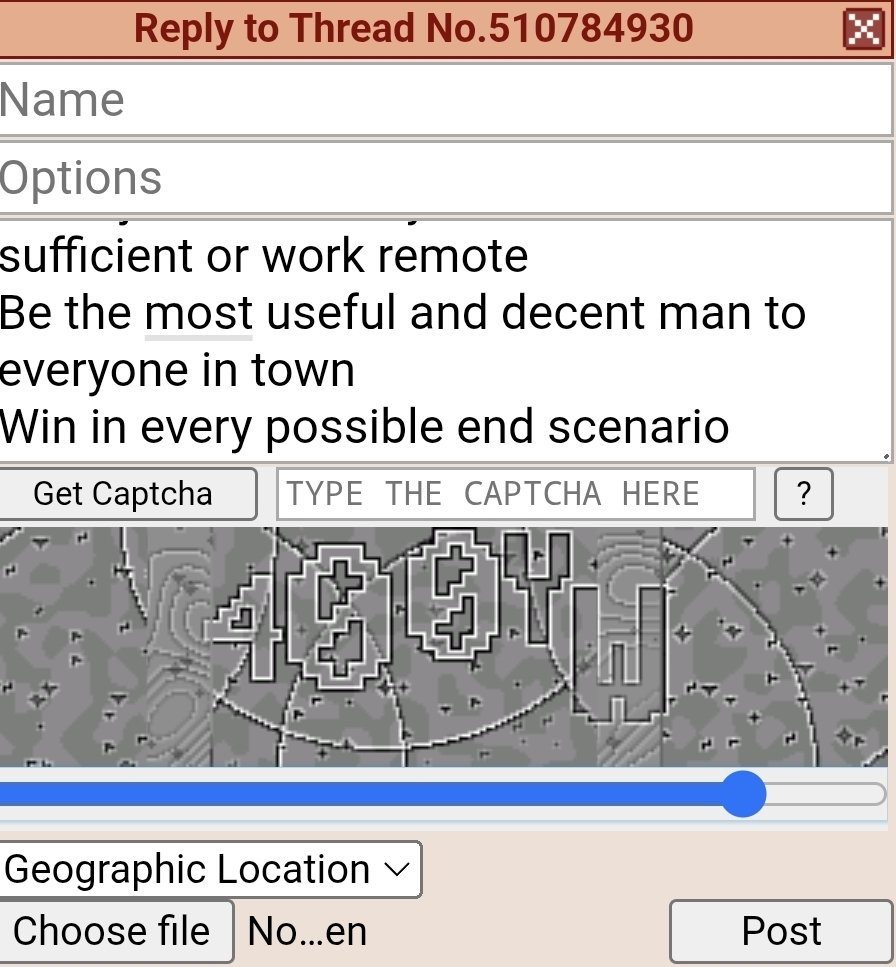Click the 'Reply to Thread No.510784930' header
The width and height of the screenshot is (896, 967).
pyautogui.click(x=414, y=28)
